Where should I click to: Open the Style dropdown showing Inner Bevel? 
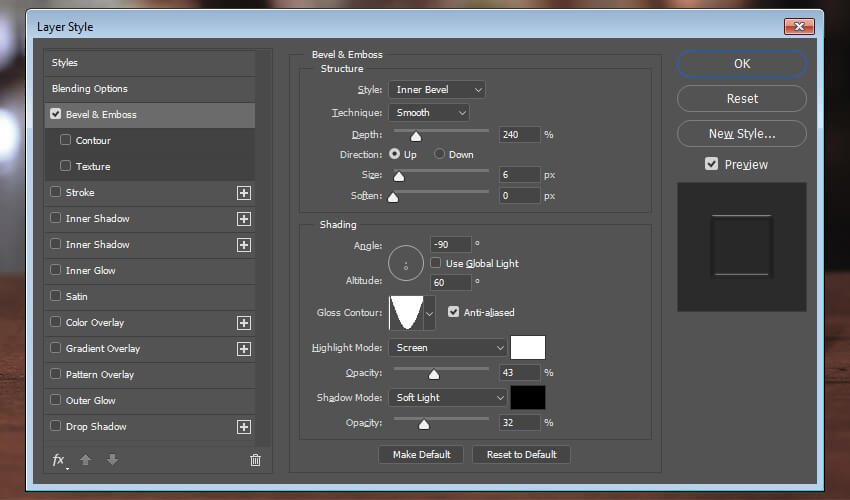click(x=437, y=89)
